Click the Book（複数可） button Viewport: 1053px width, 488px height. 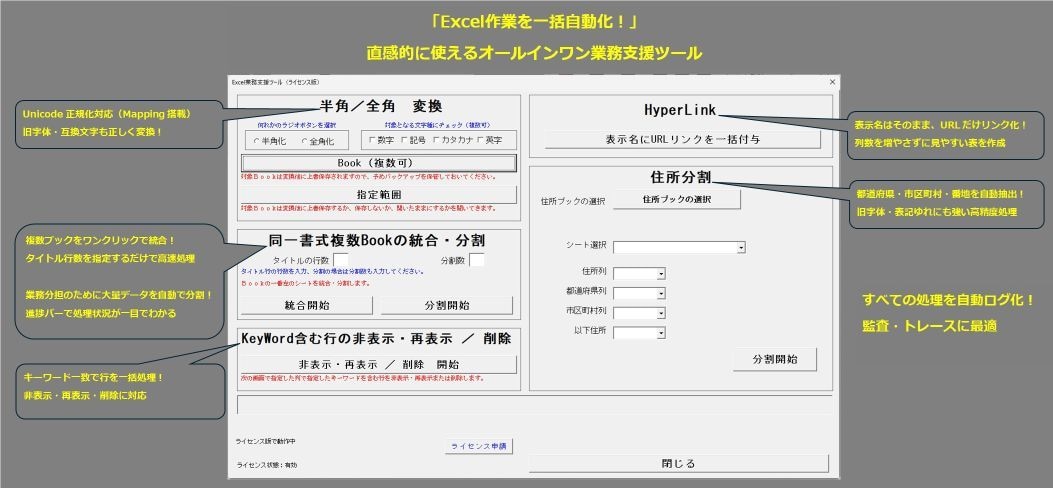coord(379,163)
